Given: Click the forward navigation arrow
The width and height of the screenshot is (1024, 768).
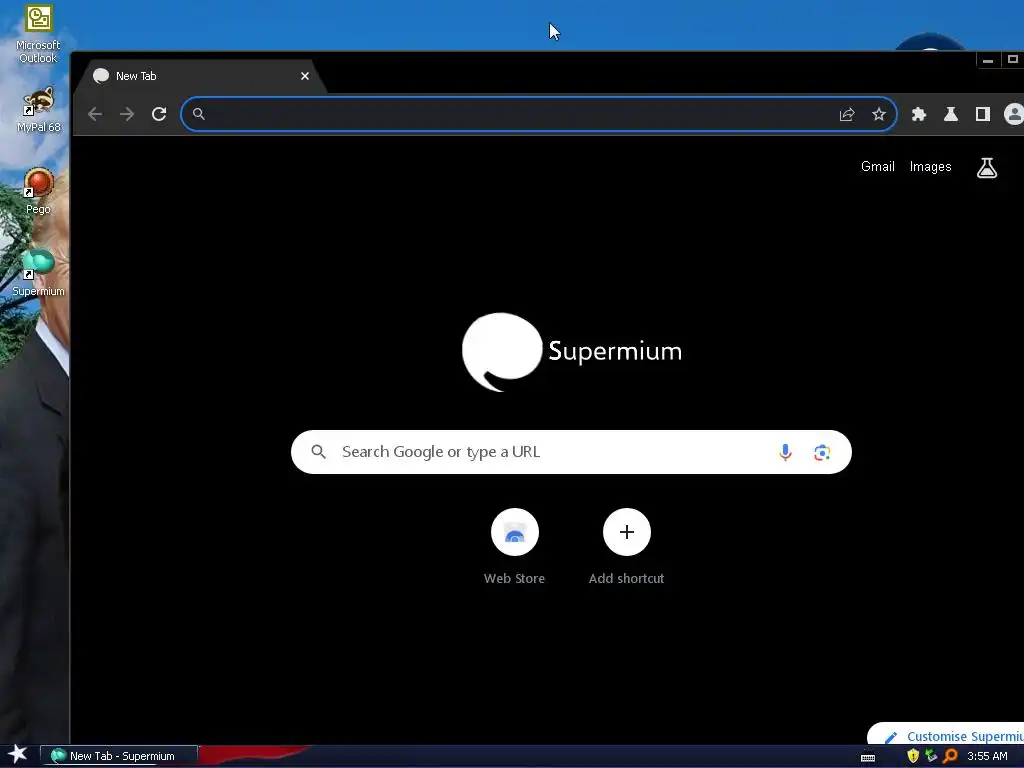Looking at the screenshot, I should (127, 114).
